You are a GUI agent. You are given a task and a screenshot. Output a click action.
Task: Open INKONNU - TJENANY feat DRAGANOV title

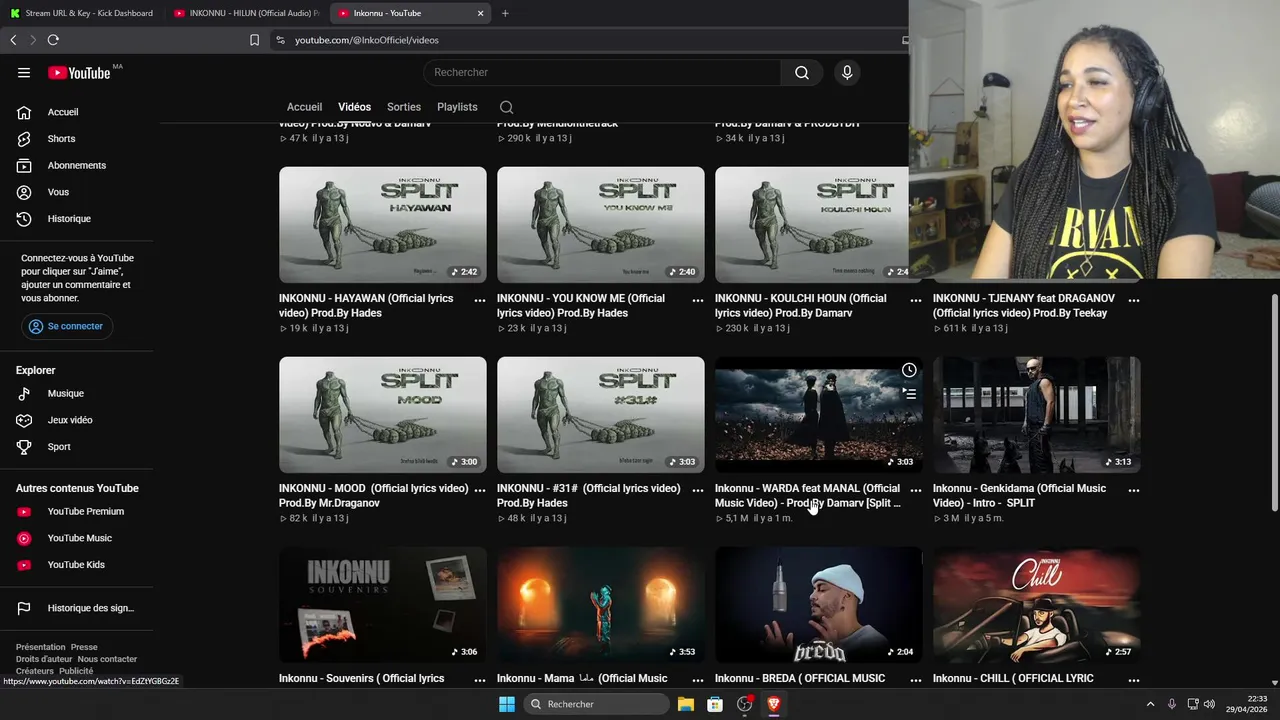(1024, 306)
